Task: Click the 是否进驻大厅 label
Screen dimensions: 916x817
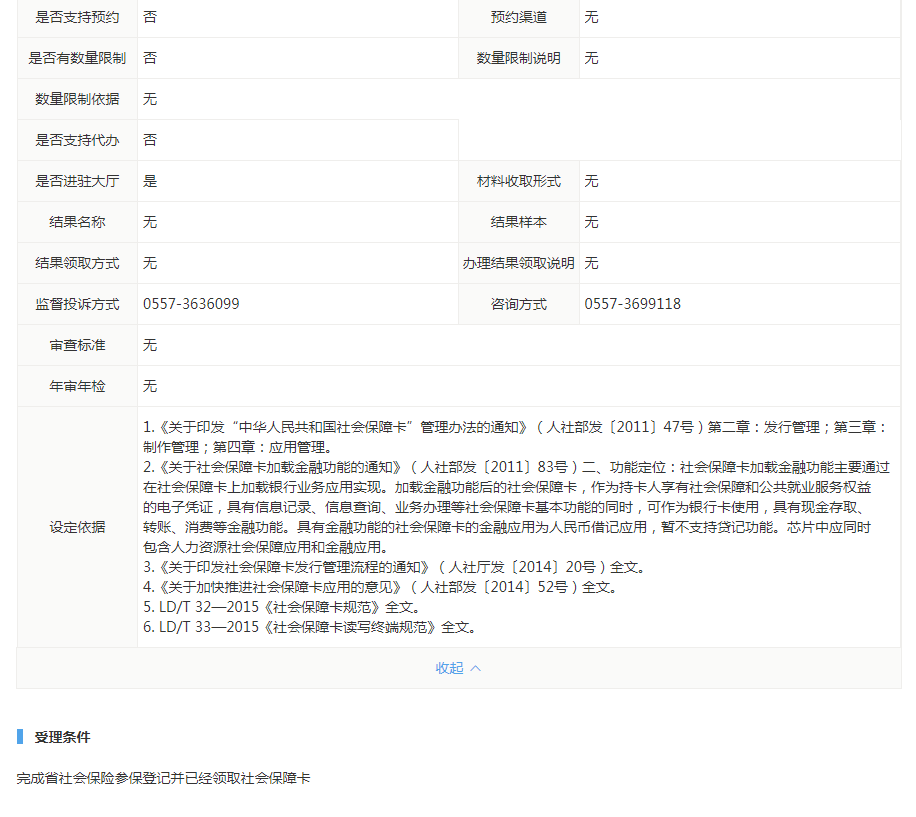Action: point(77,181)
